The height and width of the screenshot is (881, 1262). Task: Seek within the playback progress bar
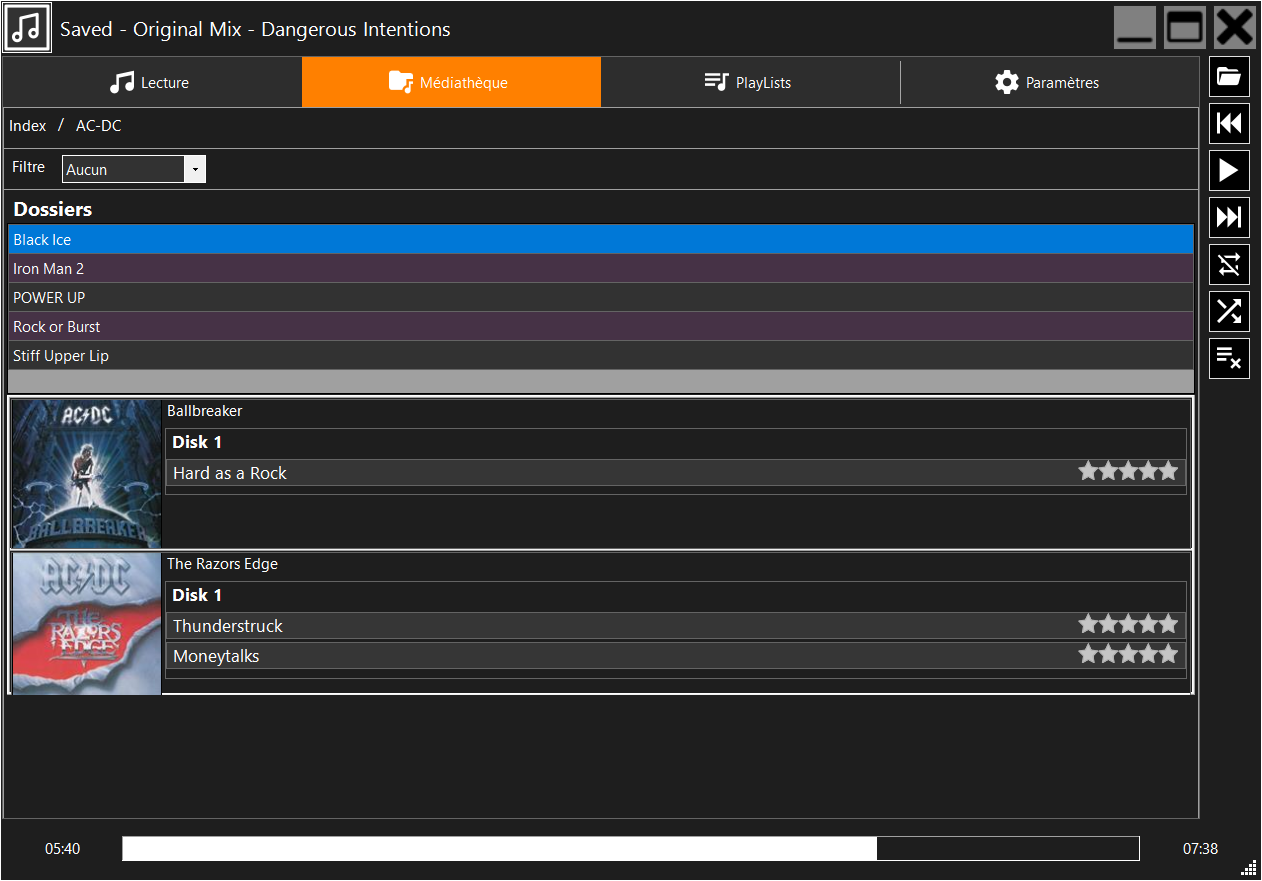tap(631, 848)
